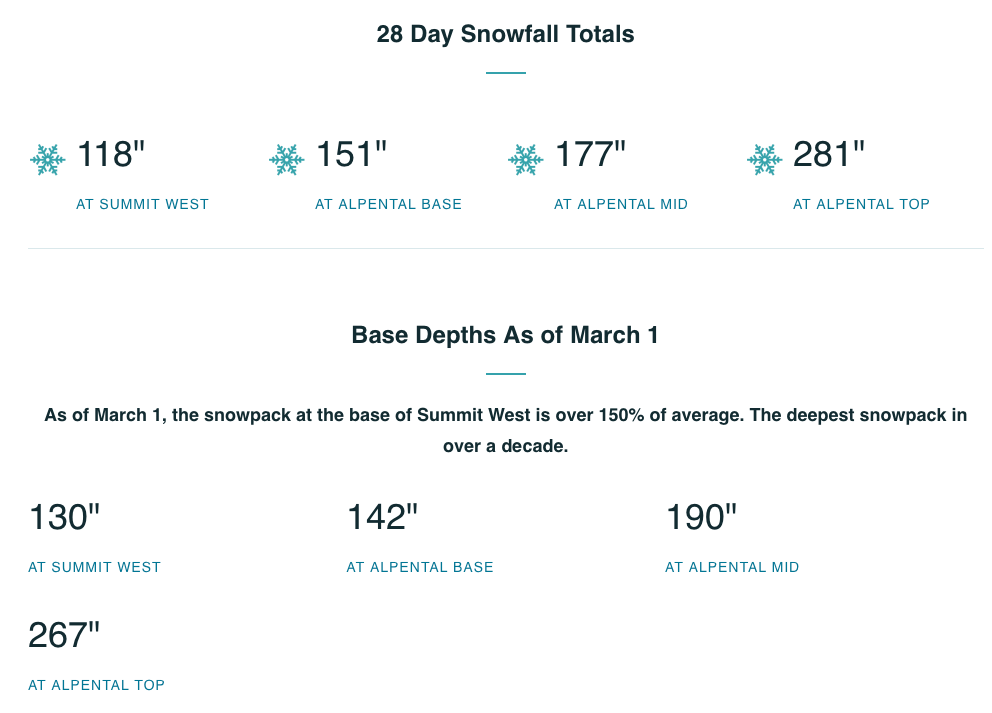
Task: Click AT SUMMIT WEST under snowfall totals
Action: [x=142, y=204]
